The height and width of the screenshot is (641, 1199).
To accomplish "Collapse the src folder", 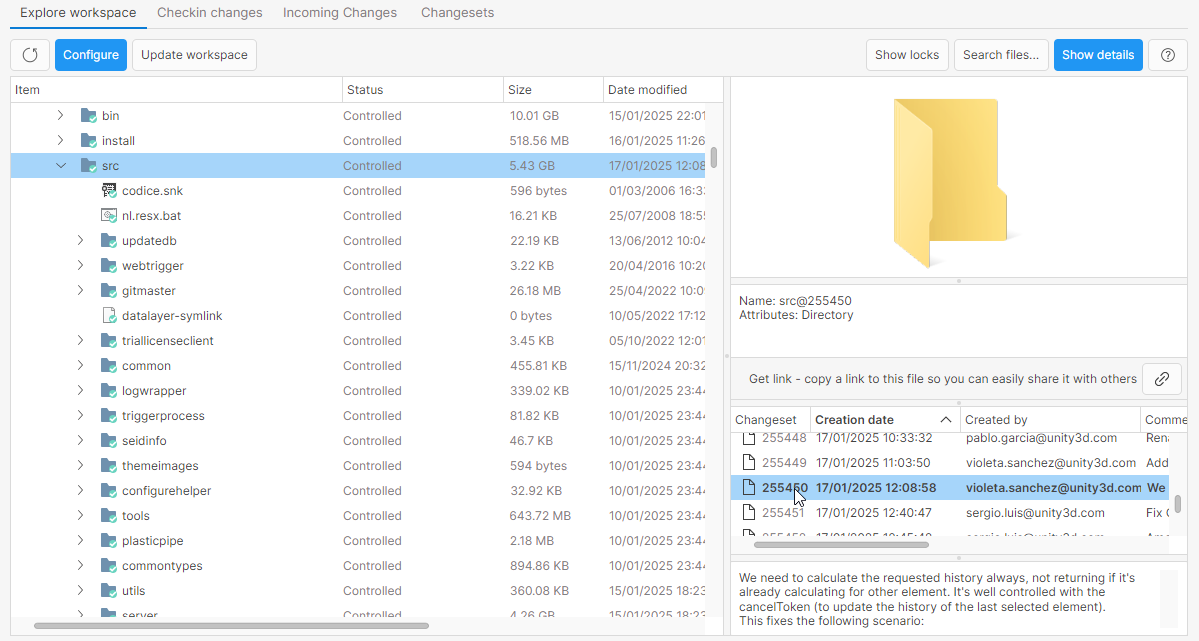I will (61, 166).
